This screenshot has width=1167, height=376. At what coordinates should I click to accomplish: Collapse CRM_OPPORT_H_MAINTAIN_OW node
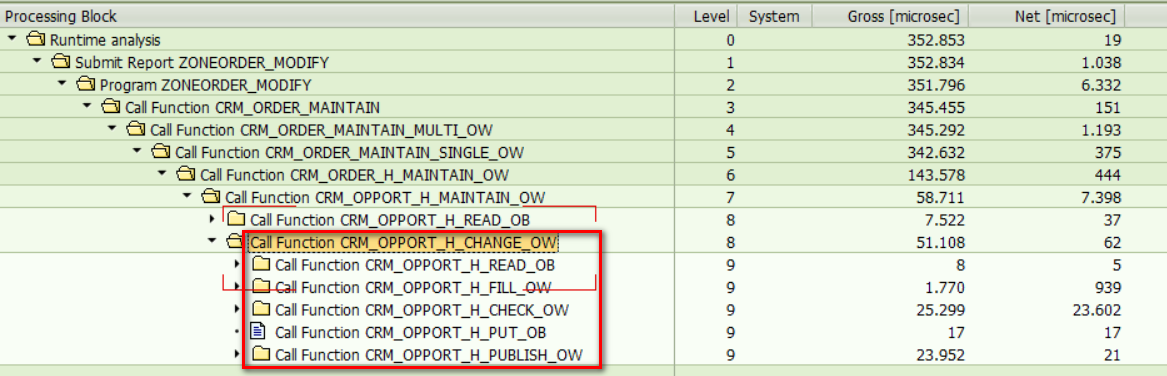[188, 197]
